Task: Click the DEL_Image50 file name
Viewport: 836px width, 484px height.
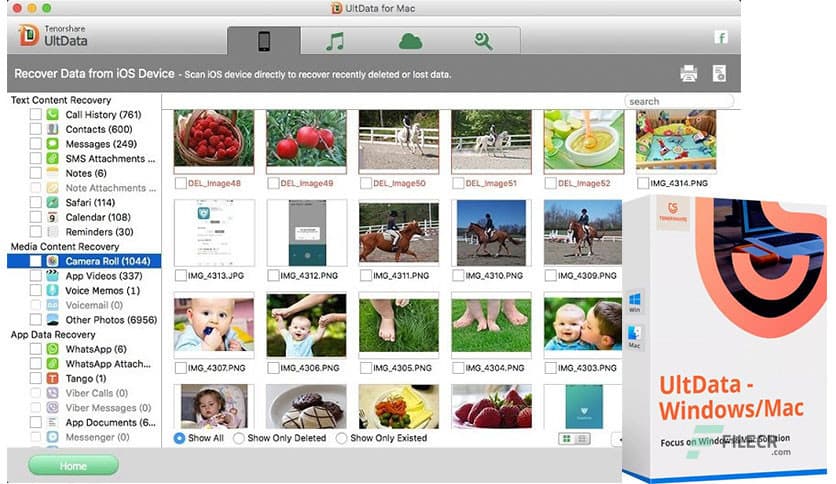Action: tap(399, 183)
